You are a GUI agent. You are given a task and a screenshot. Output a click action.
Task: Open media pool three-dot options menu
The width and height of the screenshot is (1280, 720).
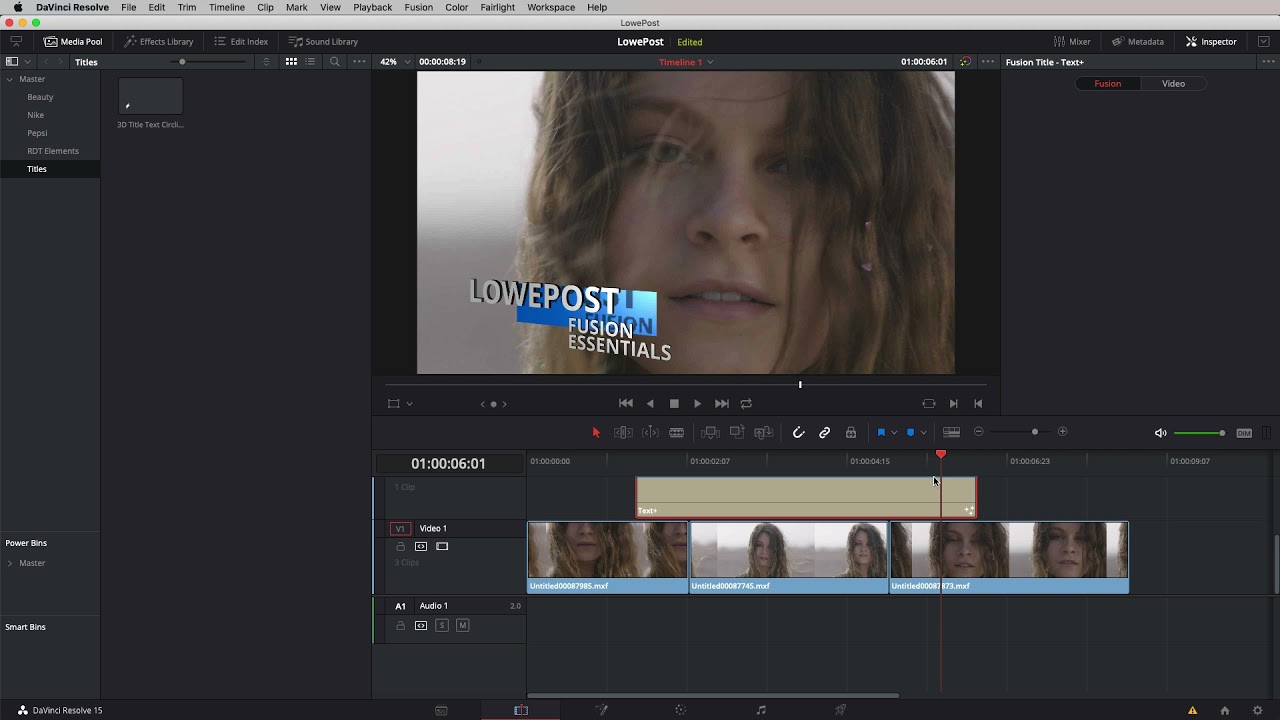(x=359, y=62)
